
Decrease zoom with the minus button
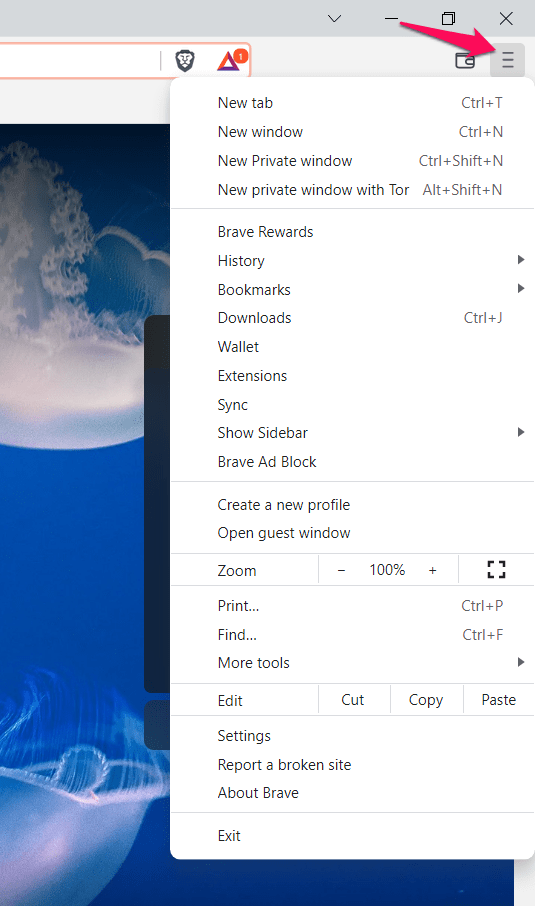(x=341, y=570)
